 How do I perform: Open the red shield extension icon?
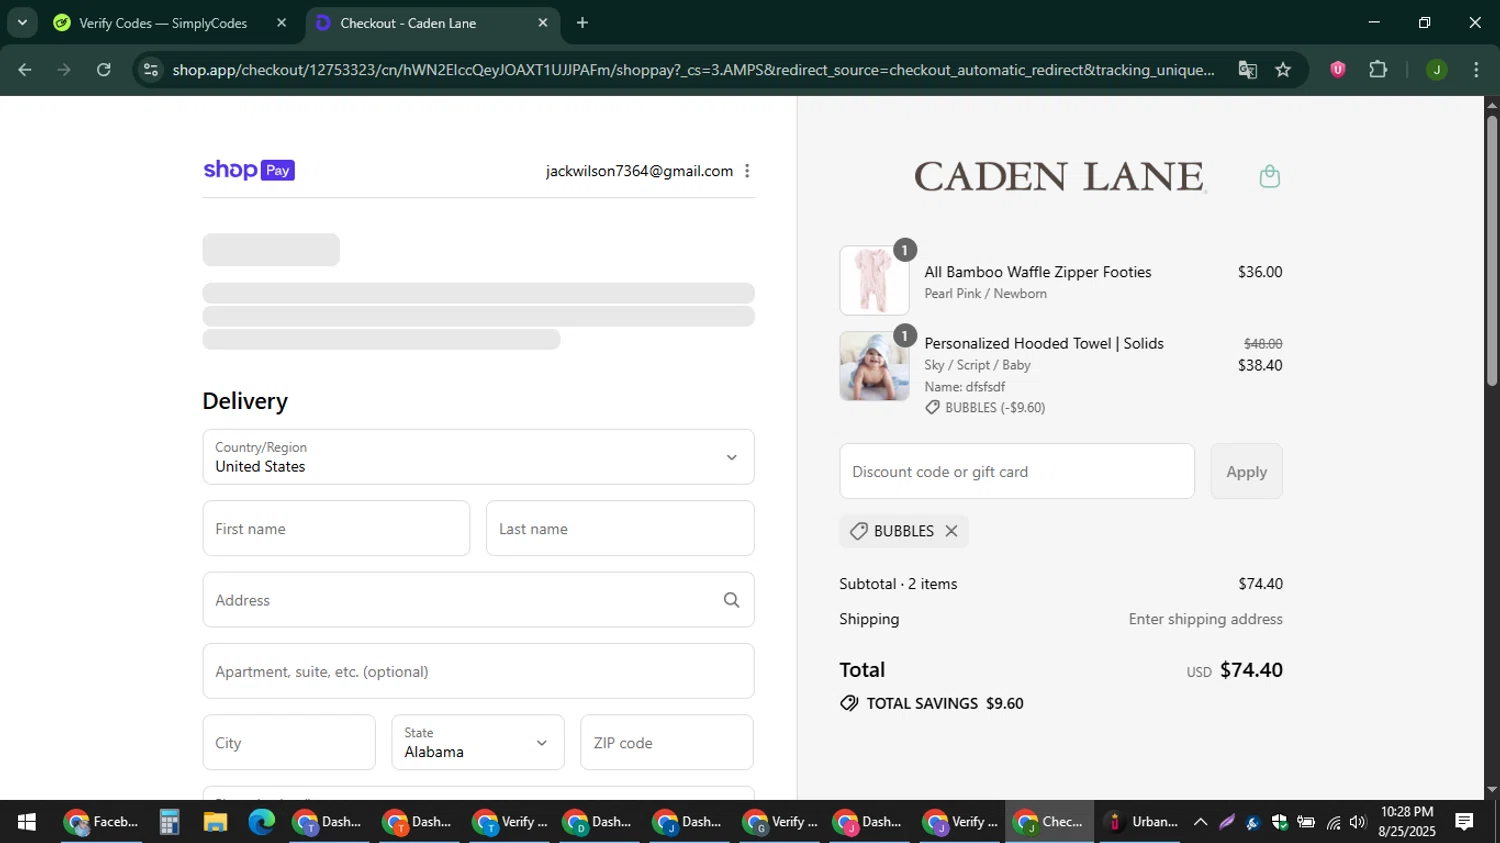pos(1337,70)
